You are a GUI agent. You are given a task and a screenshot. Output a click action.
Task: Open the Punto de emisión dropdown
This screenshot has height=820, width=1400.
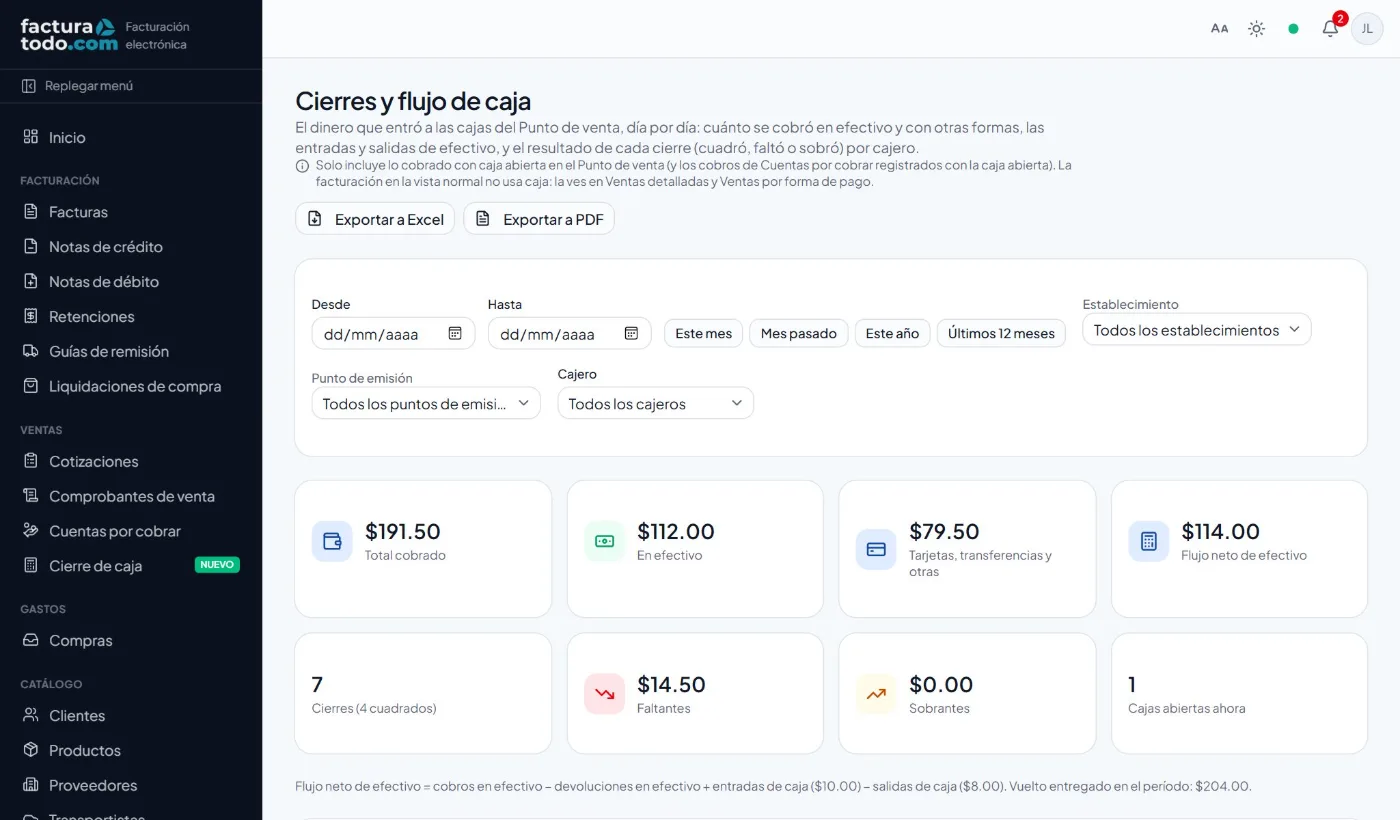[x=426, y=403]
